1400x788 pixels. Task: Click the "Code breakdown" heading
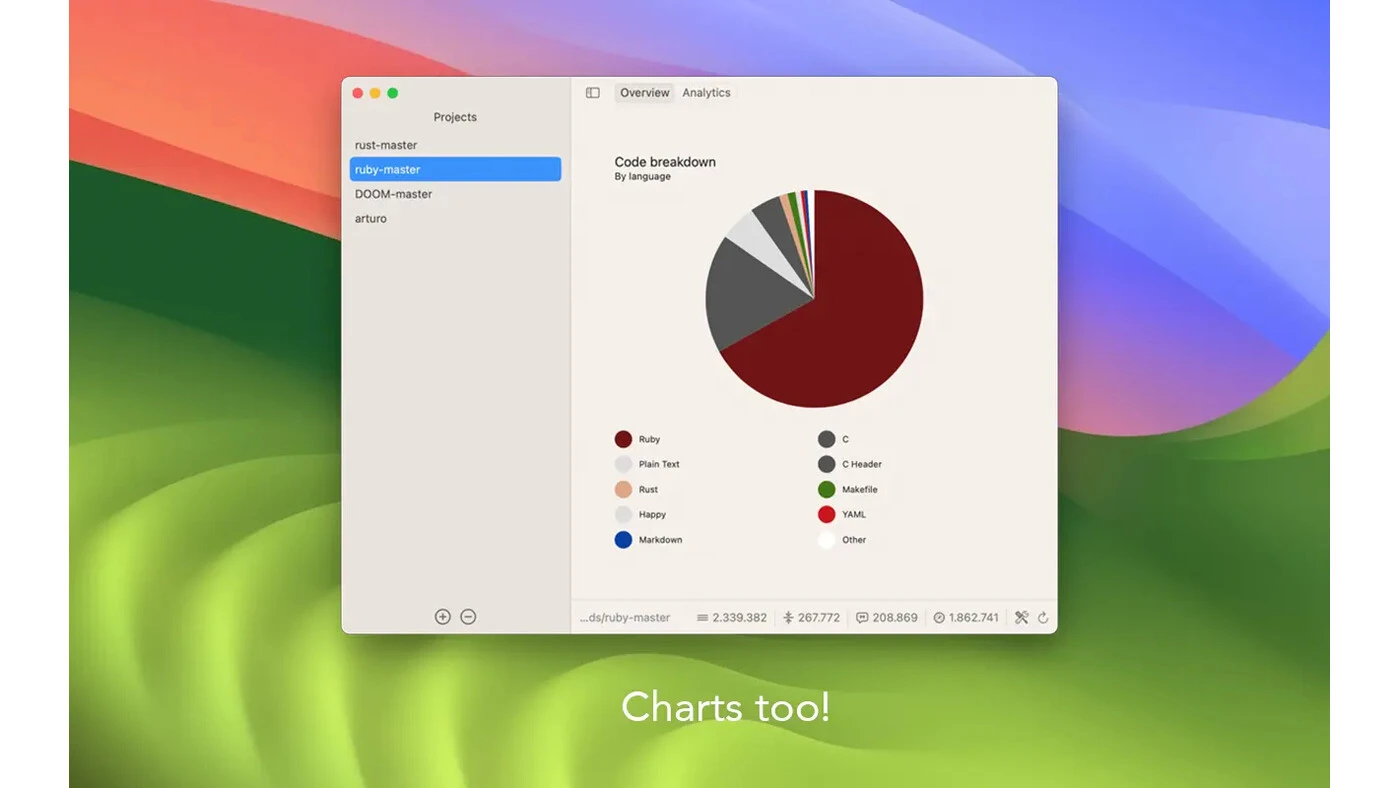[665, 162]
